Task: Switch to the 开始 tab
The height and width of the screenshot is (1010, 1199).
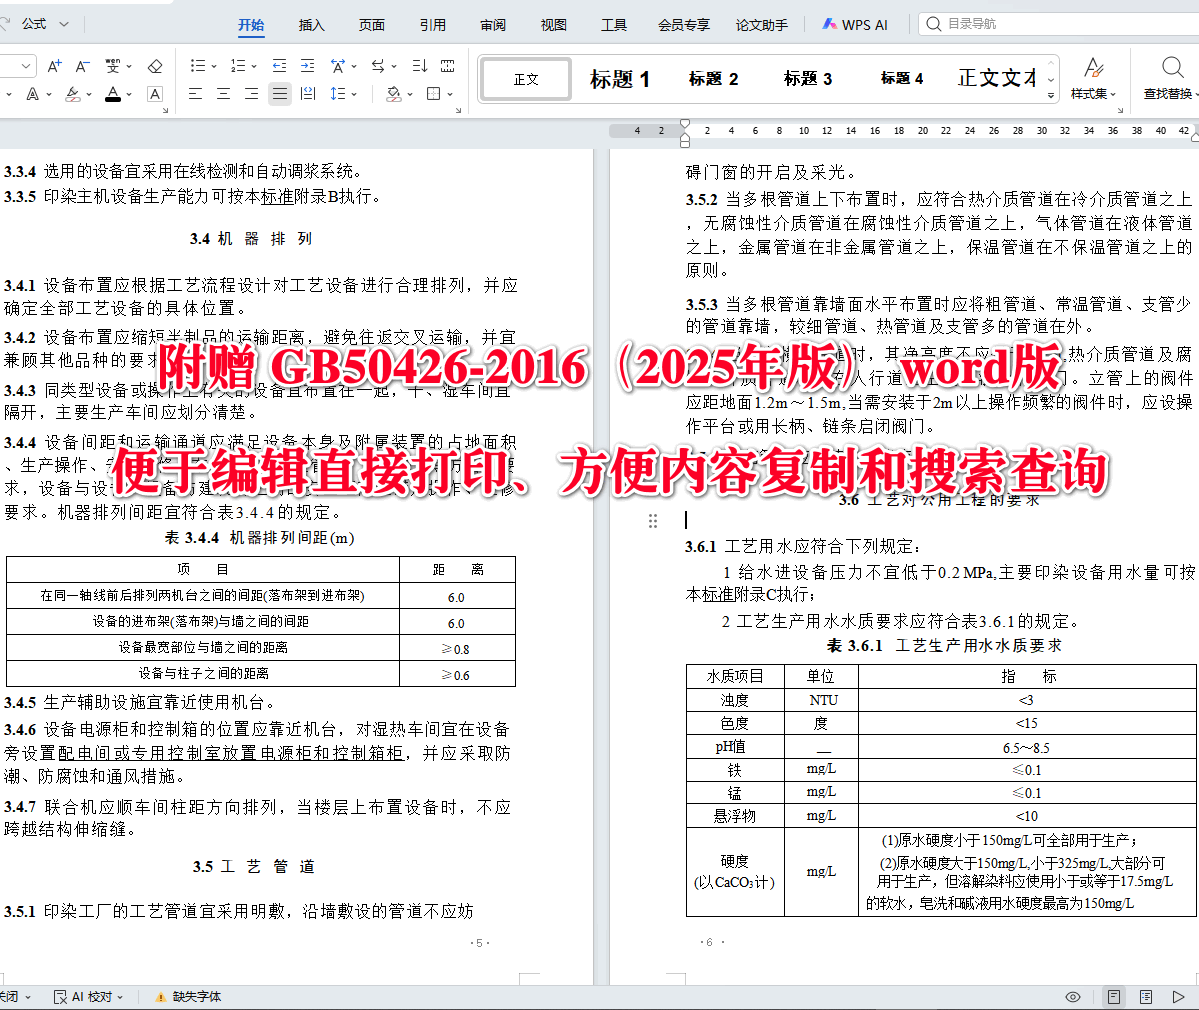Action: pyautogui.click(x=251, y=24)
